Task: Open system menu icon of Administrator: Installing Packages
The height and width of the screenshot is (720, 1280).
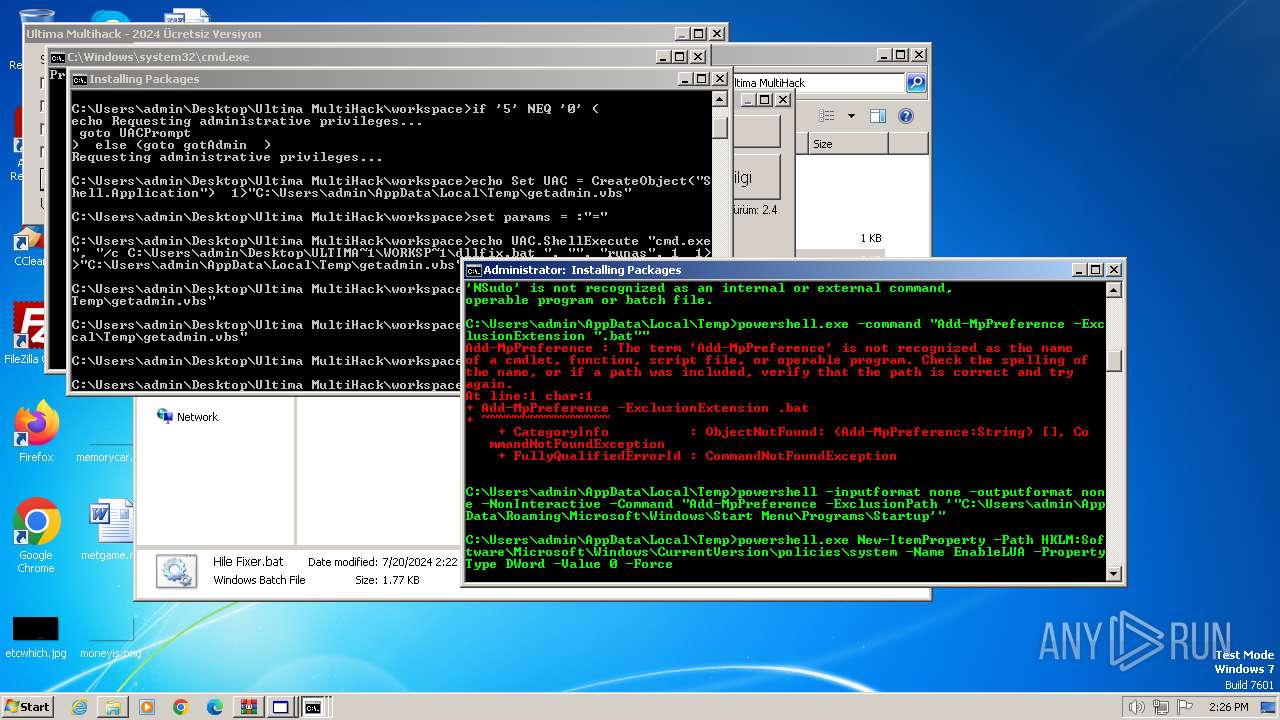Action: 474,270
